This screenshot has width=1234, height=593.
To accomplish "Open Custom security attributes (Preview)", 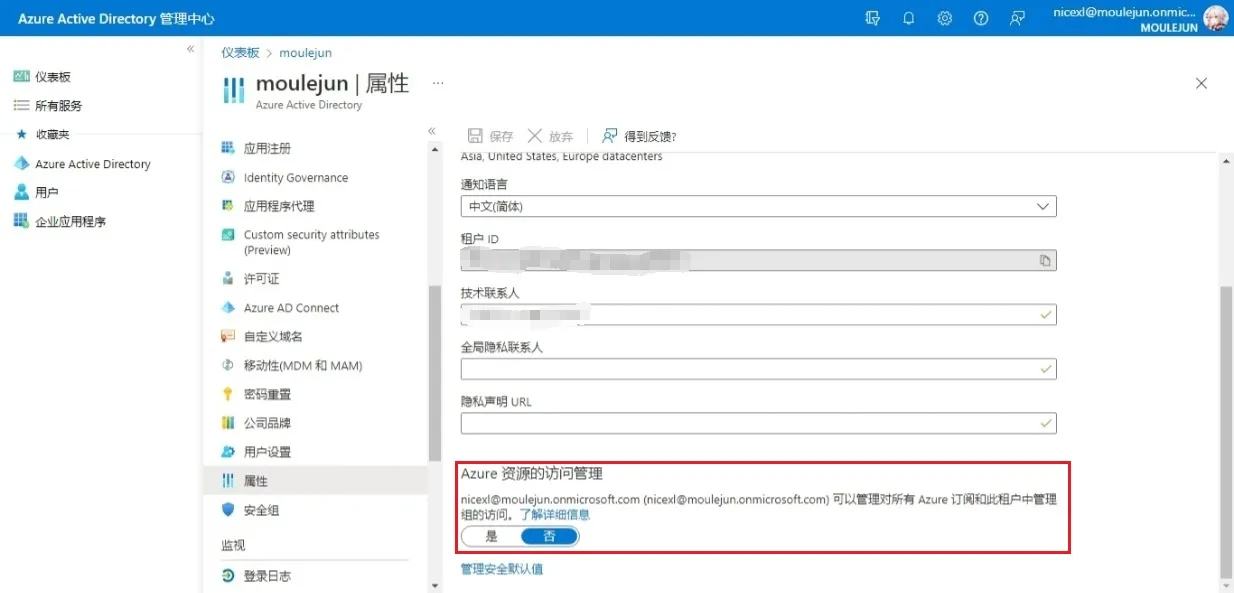I will [312, 242].
